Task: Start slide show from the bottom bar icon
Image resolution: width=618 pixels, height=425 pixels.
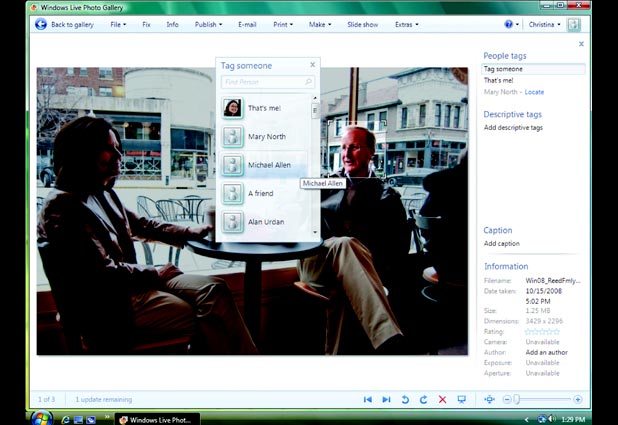Action: [461, 400]
